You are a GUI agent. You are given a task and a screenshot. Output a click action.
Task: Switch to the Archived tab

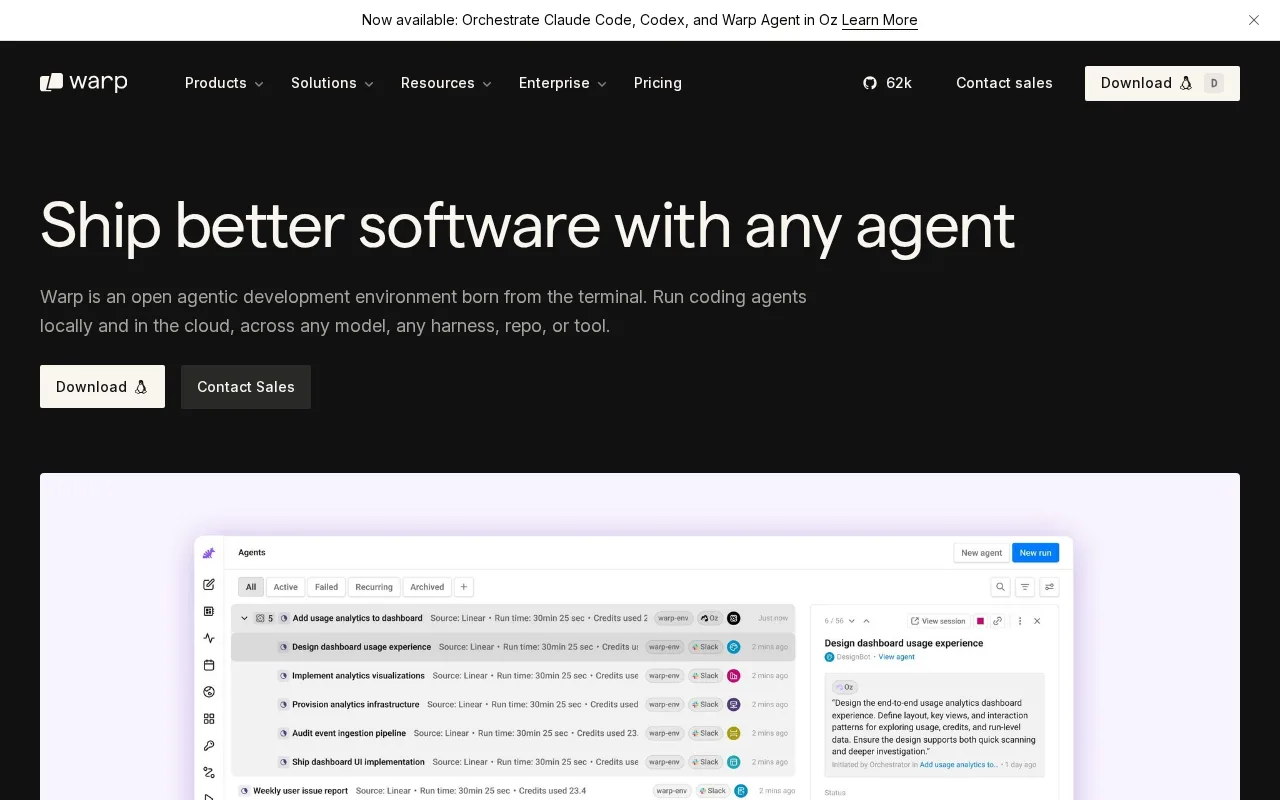[x=427, y=587]
